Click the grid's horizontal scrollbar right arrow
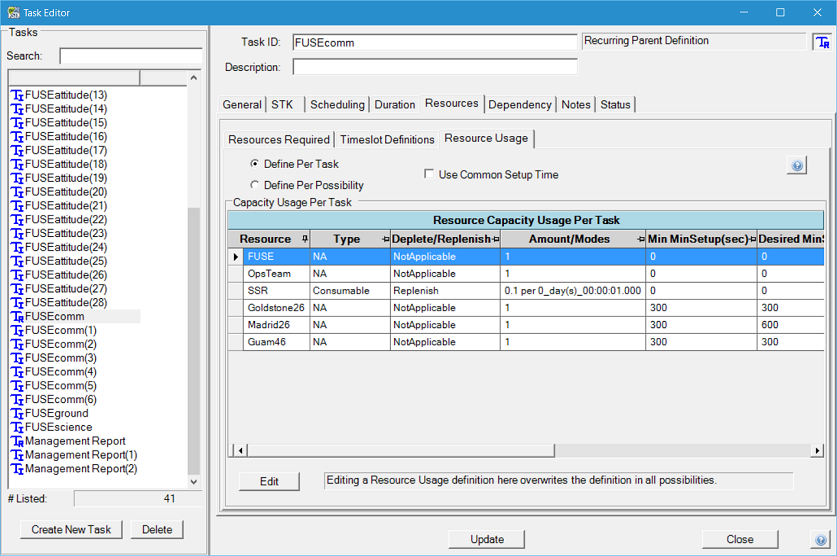Viewport: 837px width, 556px height. [x=817, y=451]
